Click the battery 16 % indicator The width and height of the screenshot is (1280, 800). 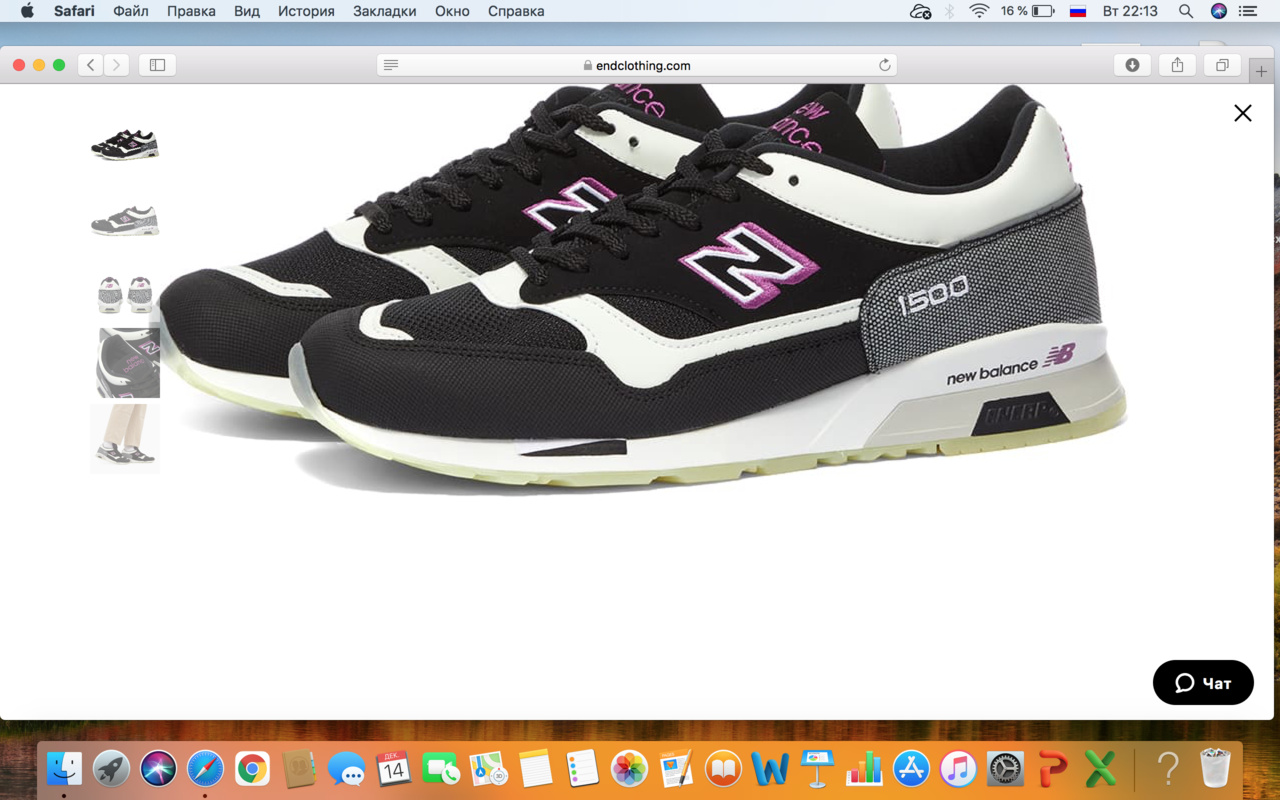pos(1027,11)
